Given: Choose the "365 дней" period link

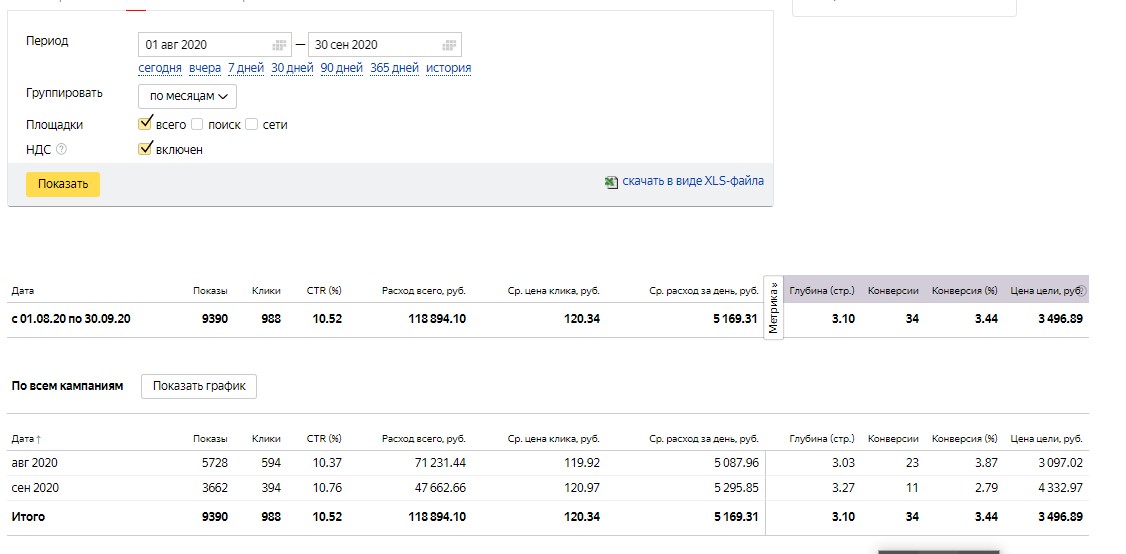Looking at the screenshot, I should coord(394,68).
